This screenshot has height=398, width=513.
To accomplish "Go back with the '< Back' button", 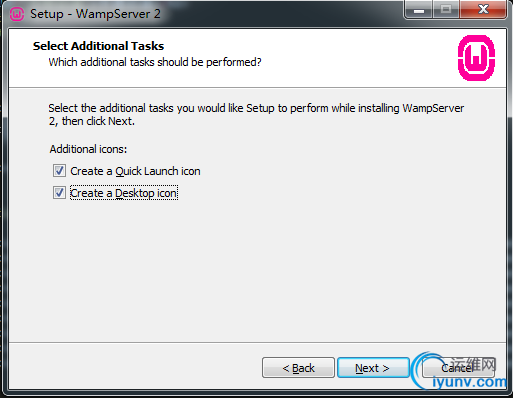I will pos(298,368).
